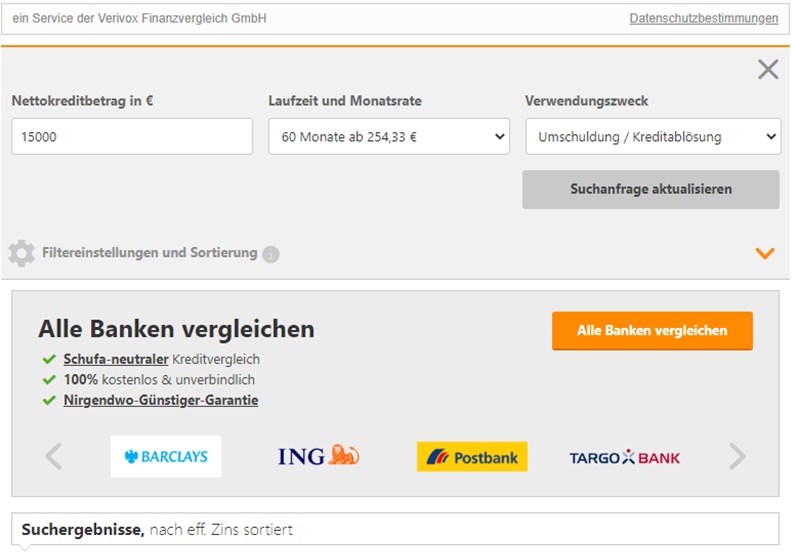Click the Nettokreditbetrag input field
Screen dimensions: 792x554
pyautogui.click(x=132, y=137)
